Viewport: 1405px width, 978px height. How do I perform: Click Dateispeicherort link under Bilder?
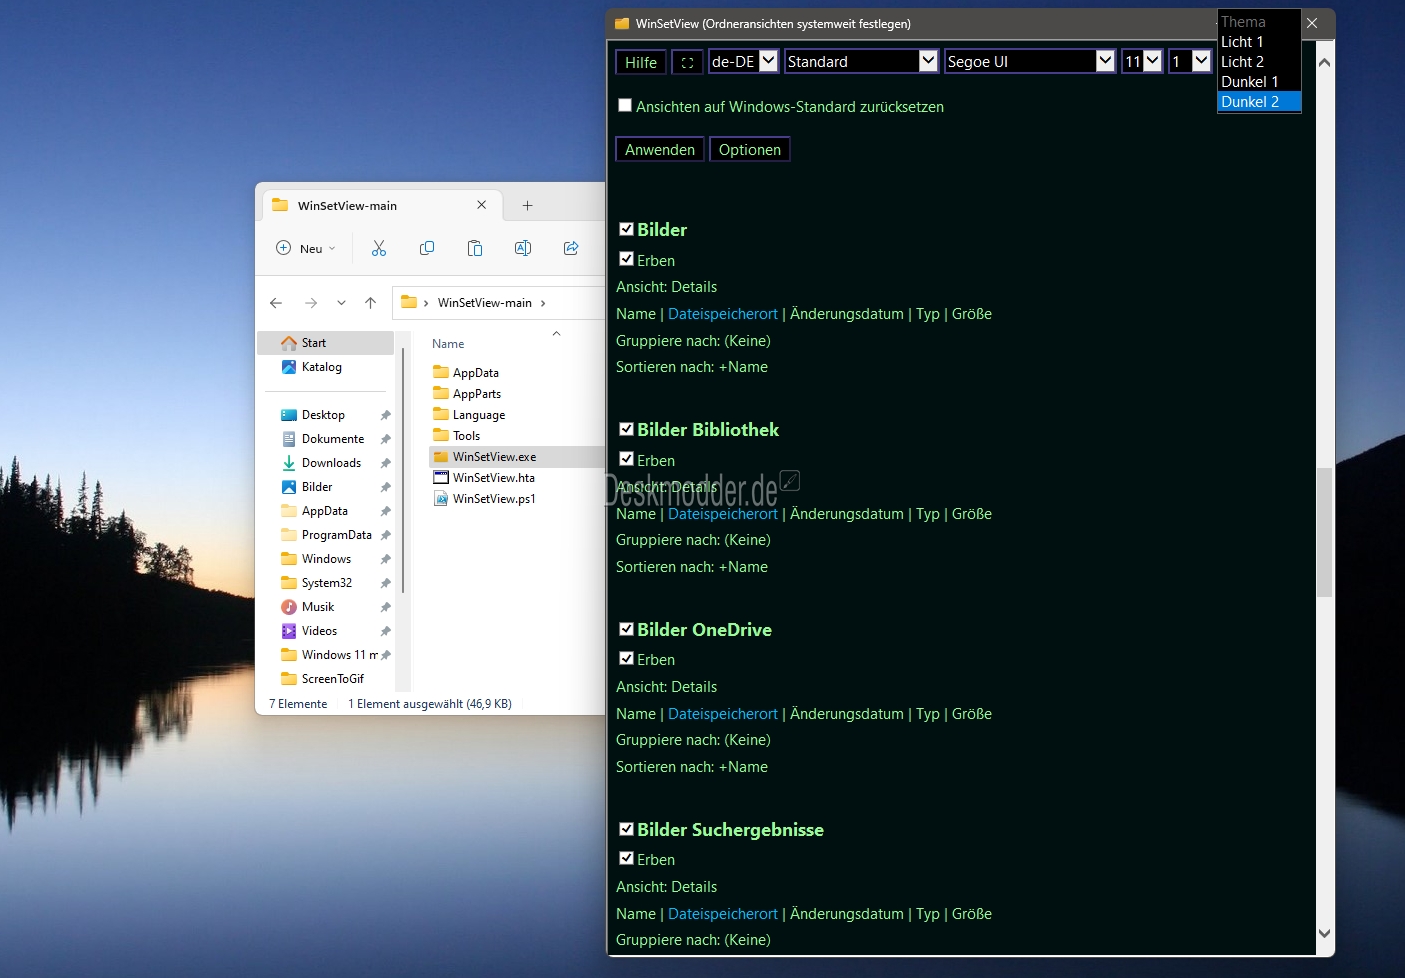click(x=723, y=314)
